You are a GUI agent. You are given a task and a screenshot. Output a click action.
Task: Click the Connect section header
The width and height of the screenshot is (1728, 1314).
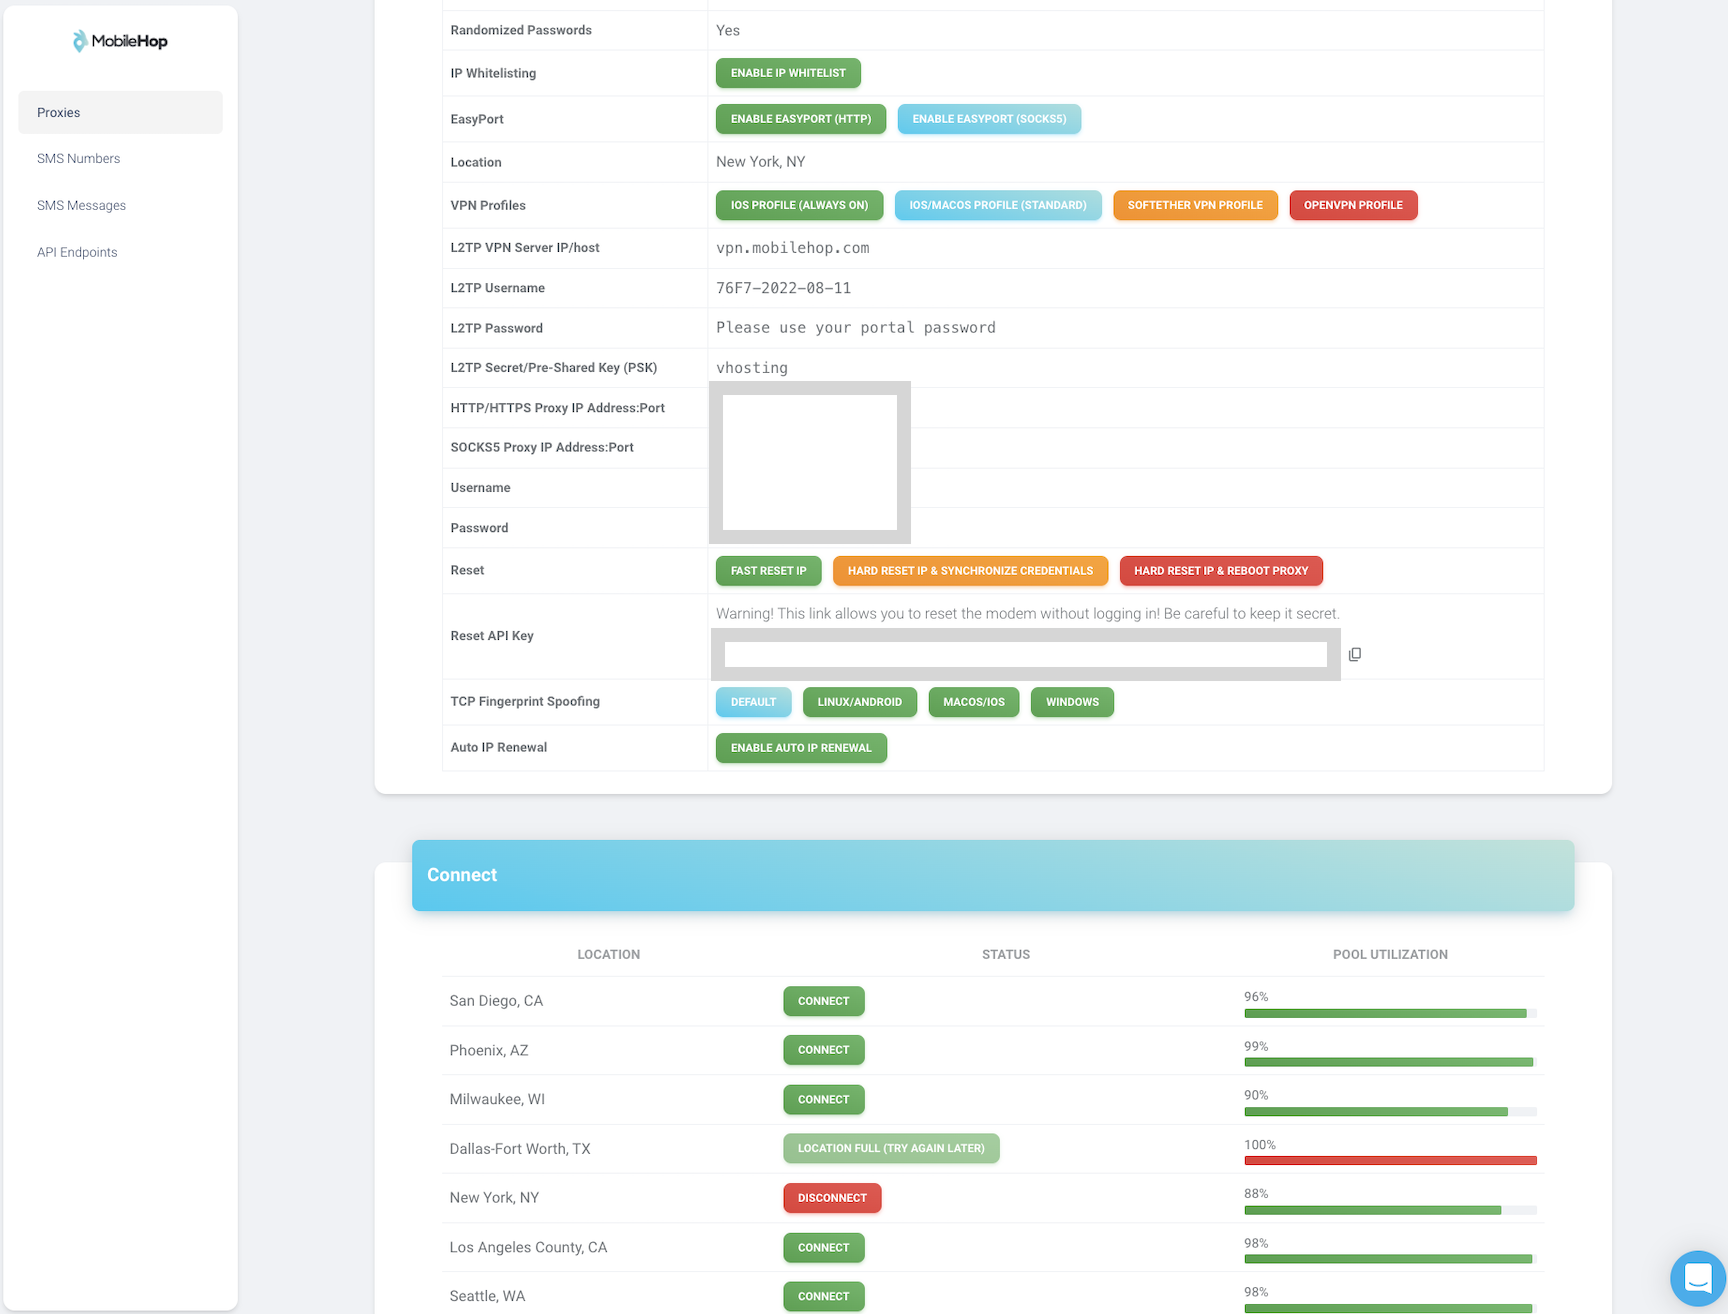993,875
